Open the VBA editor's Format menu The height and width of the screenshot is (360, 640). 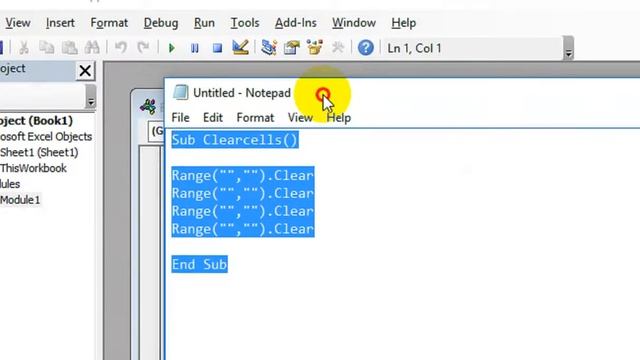109,23
